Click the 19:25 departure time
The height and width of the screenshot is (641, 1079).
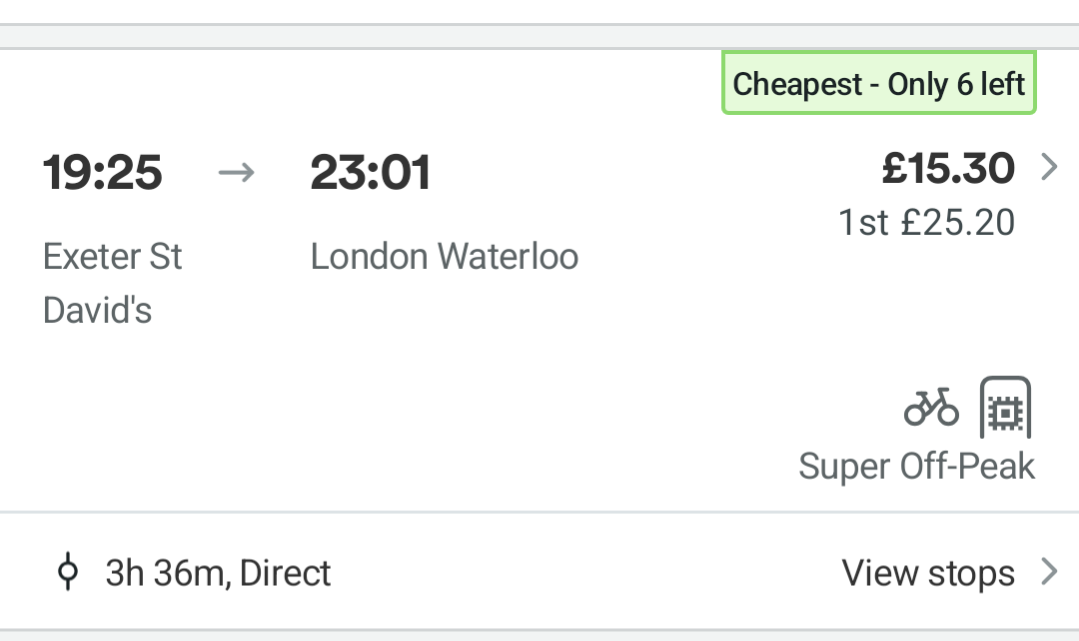(103, 172)
